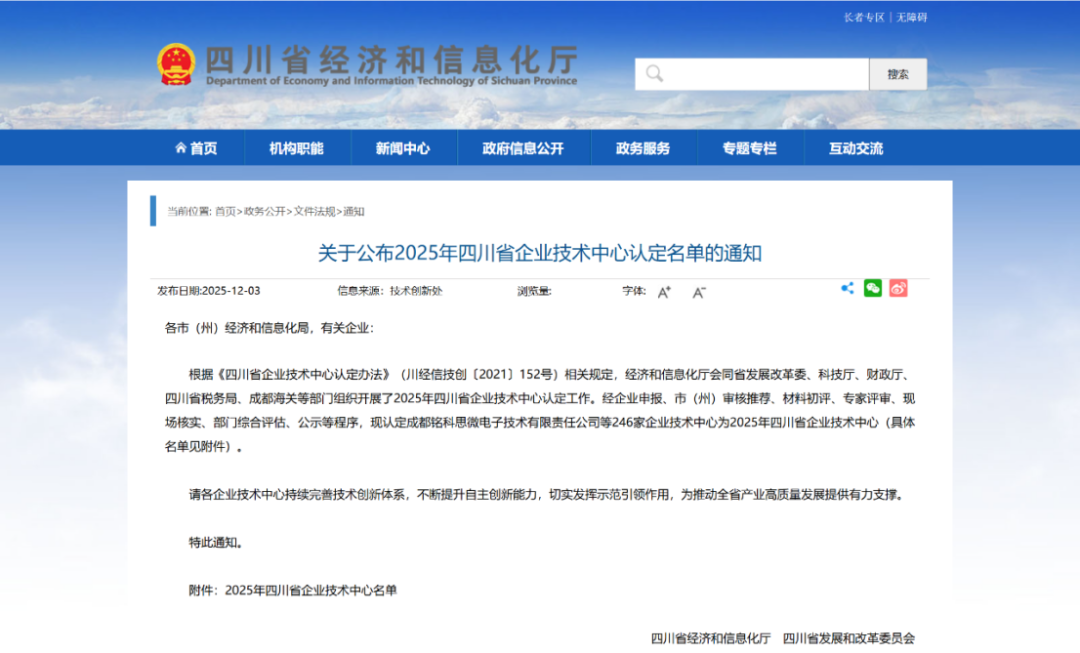Screen dimensions: 1080x653
Task: Share article via WeChat icon
Action: coord(873,289)
